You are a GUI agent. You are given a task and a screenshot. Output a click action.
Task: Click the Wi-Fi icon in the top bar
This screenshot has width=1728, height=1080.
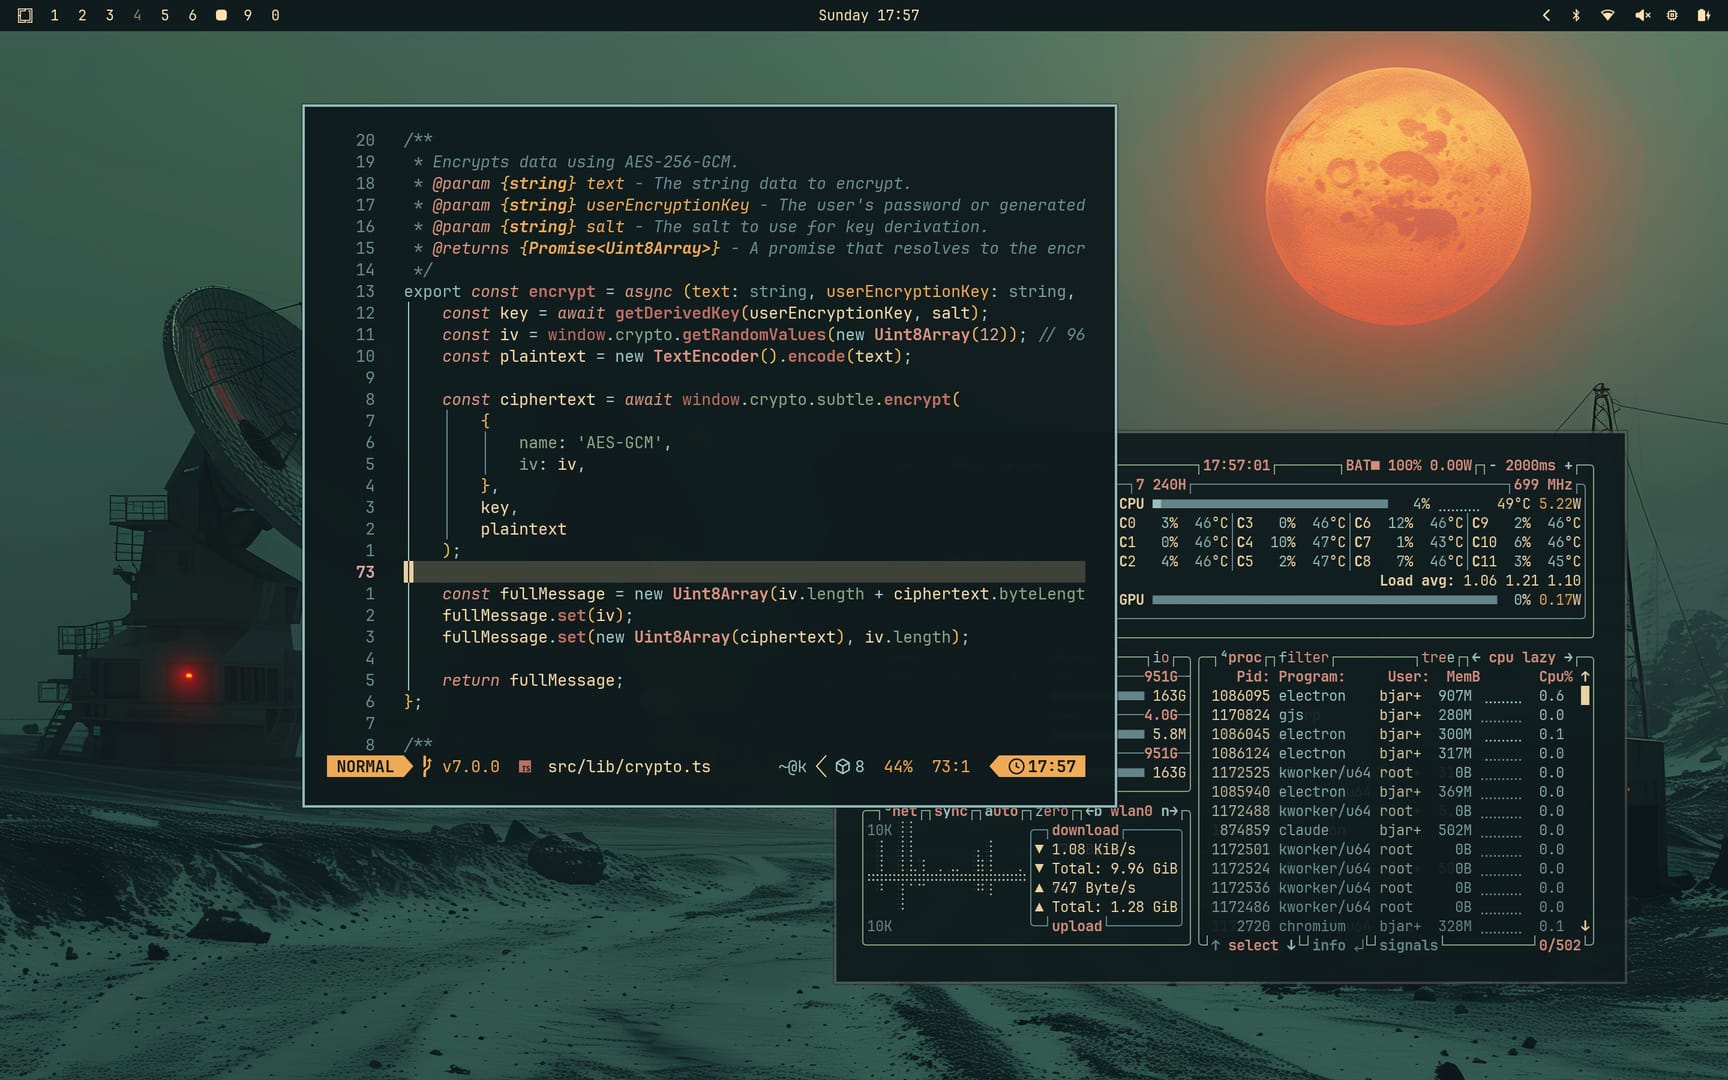(x=1609, y=15)
